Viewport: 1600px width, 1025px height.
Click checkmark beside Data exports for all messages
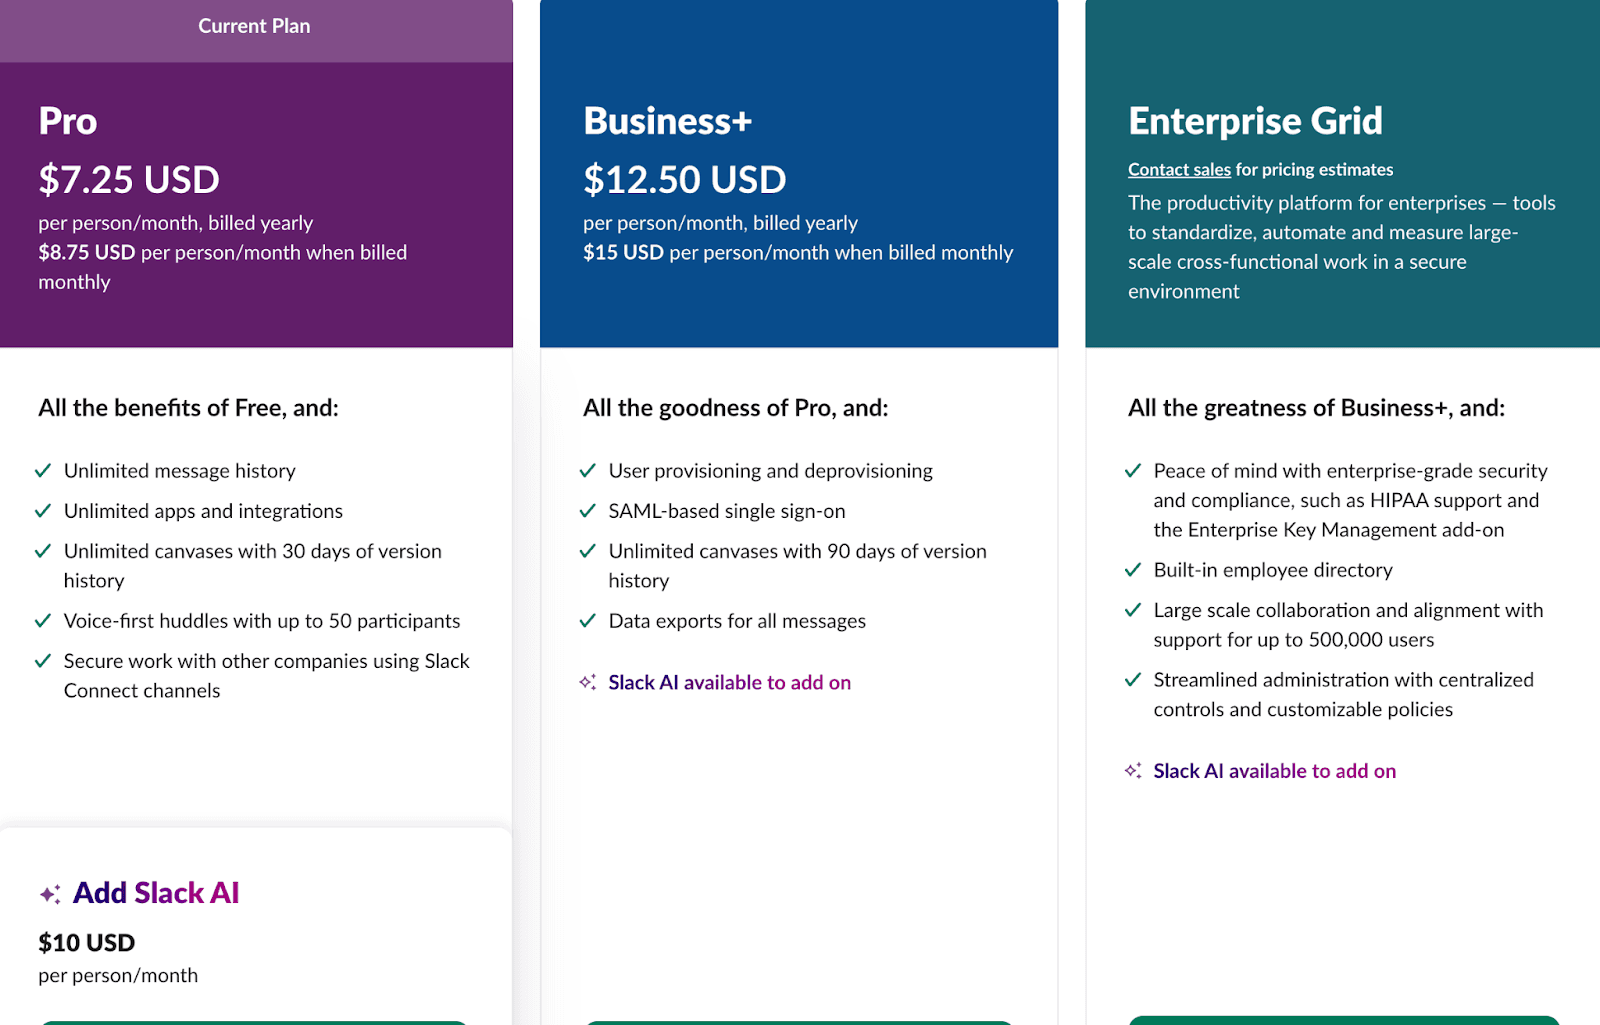coord(588,621)
